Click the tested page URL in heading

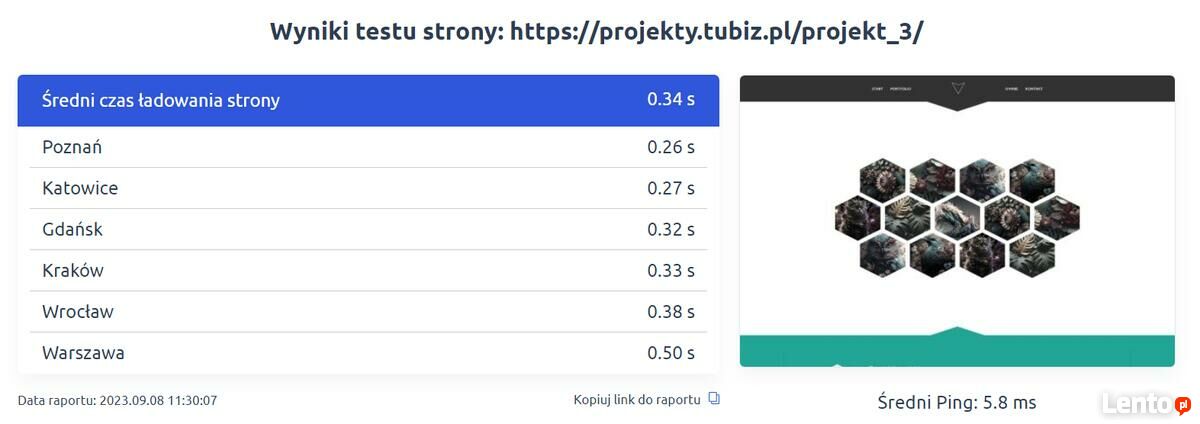[x=716, y=31]
